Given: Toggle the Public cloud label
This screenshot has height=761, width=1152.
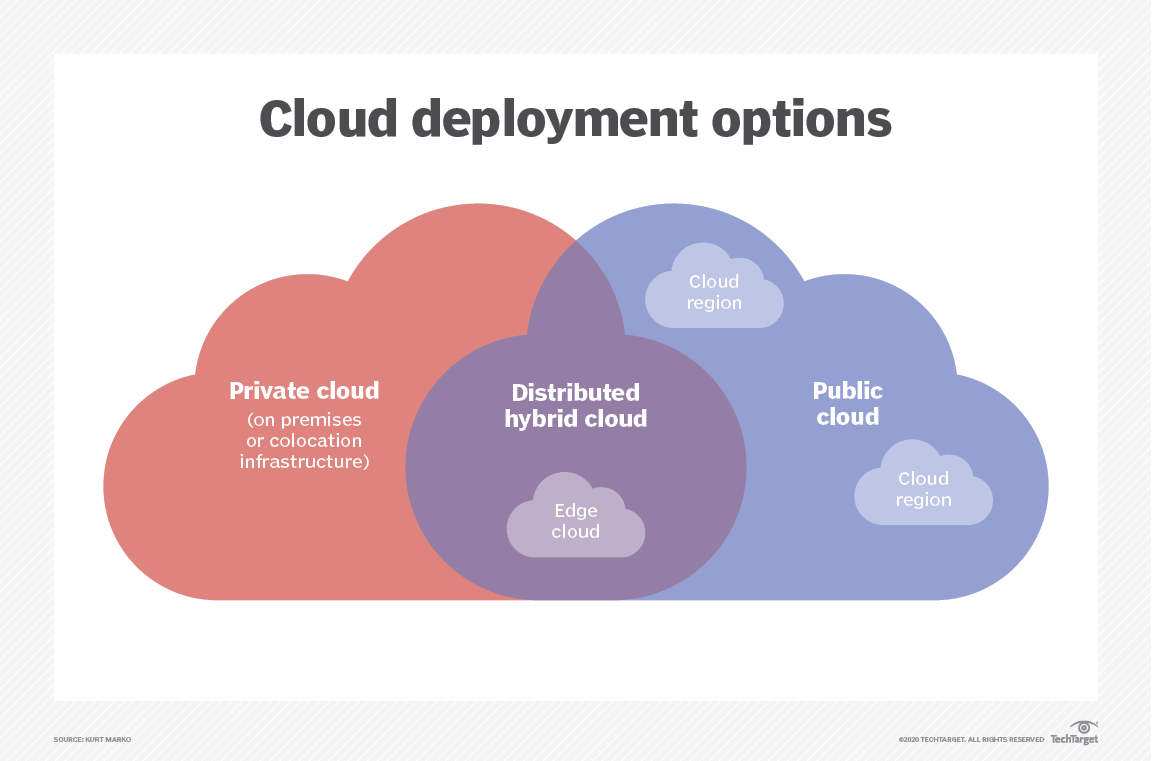Looking at the screenshot, I should pos(847,403).
